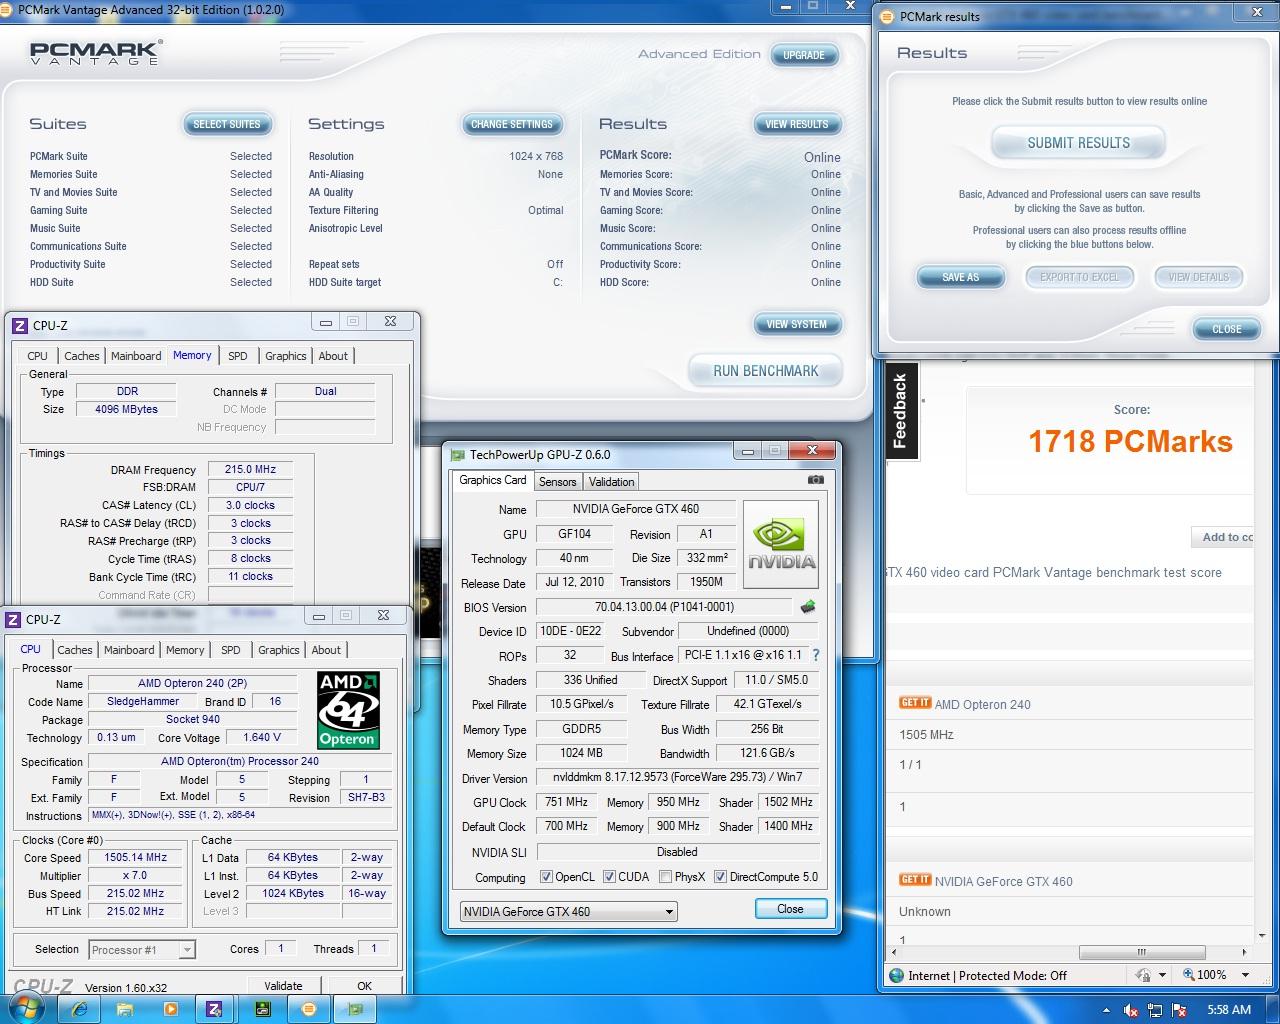Open Graphics tab in processor CPU-Z window
The height and width of the screenshot is (1024, 1280).
click(x=278, y=650)
